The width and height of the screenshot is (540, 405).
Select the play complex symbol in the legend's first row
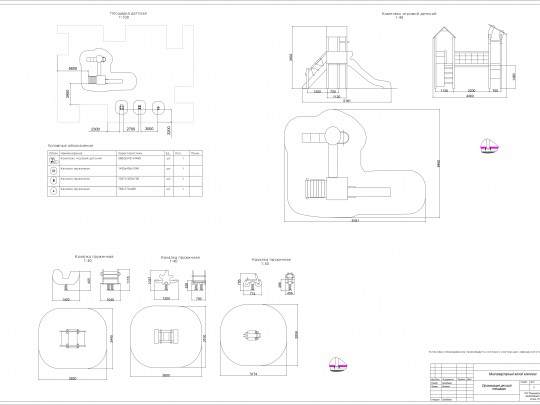pos(53,160)
